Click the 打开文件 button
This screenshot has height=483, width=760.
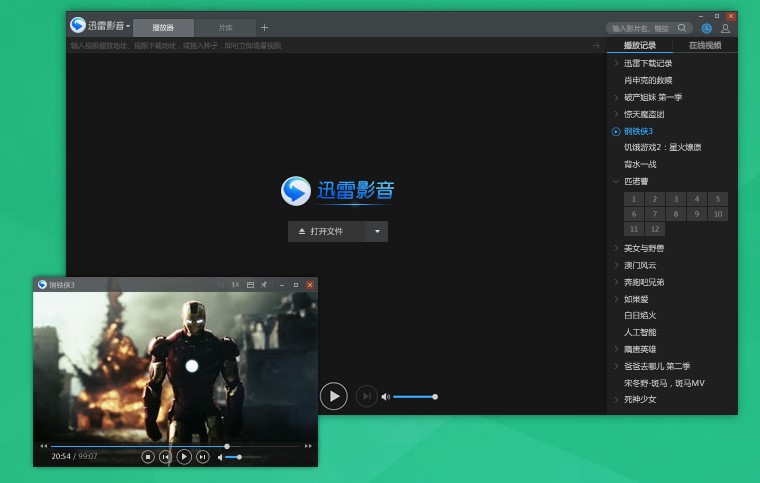click(326, 231)
